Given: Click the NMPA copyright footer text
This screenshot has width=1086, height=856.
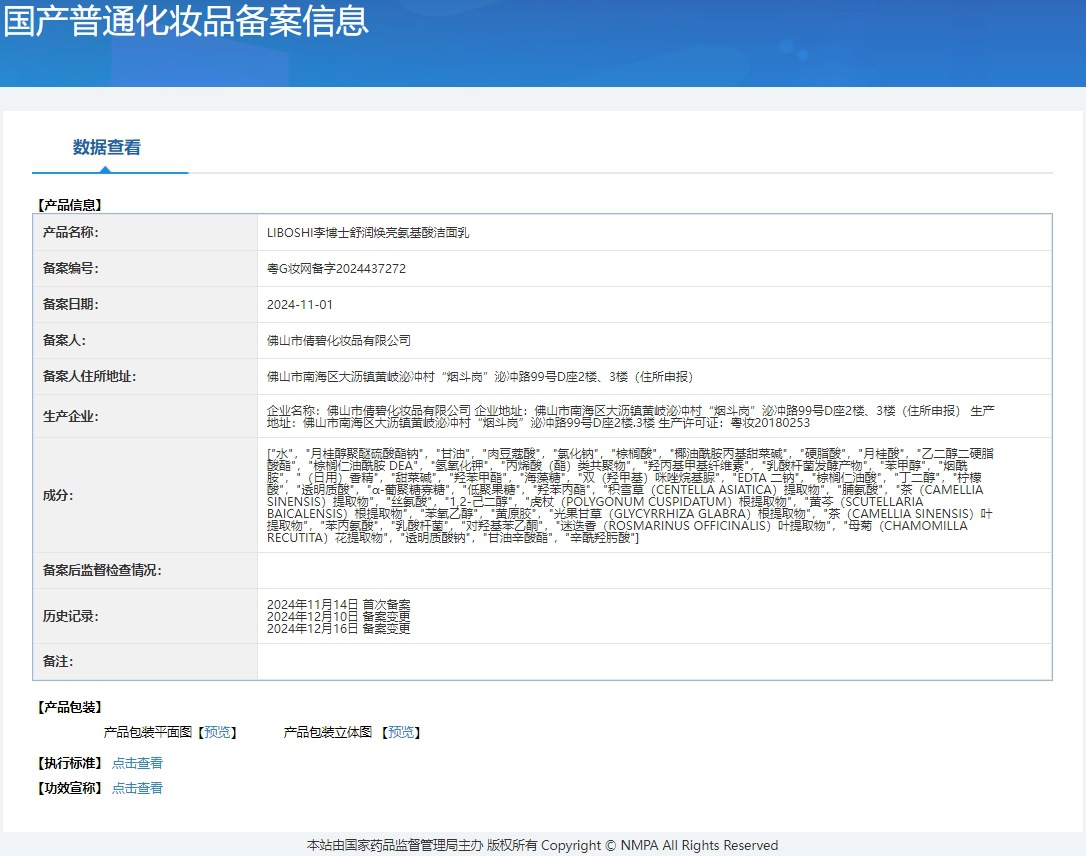Looking at the screenshot, I should 542,845.
